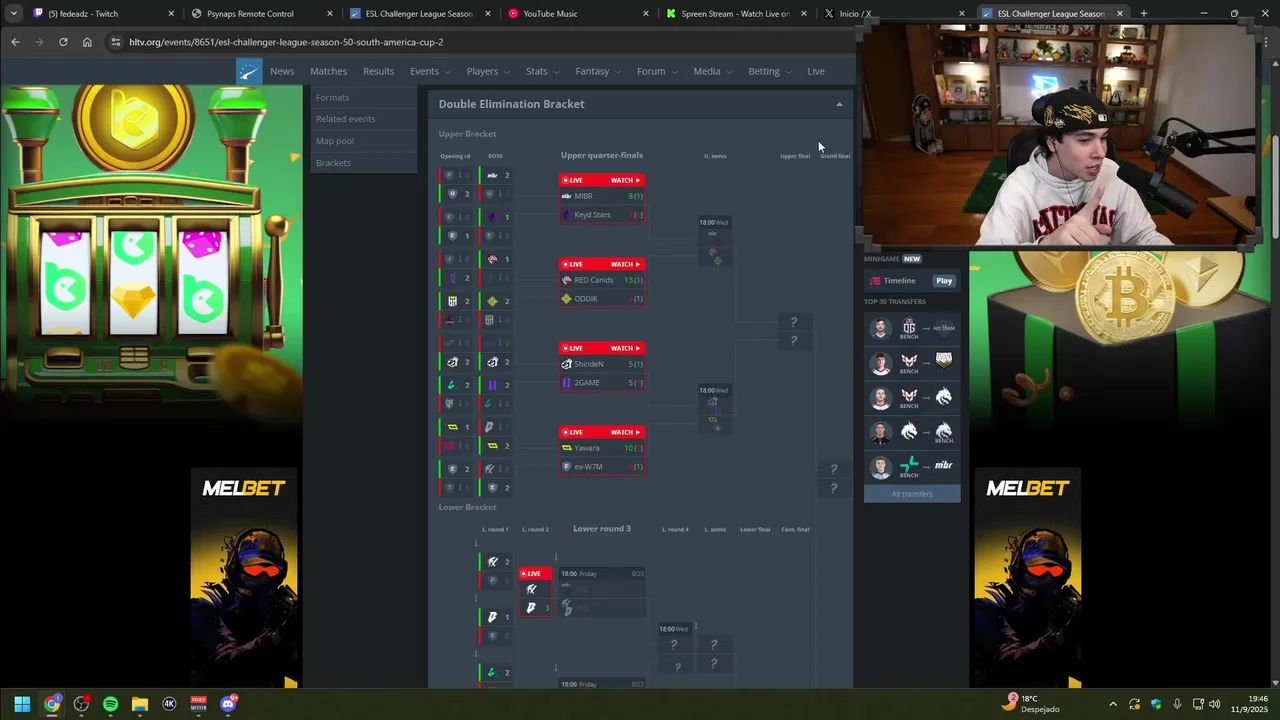Open site information icon in address bar

[x=115, y=42]
